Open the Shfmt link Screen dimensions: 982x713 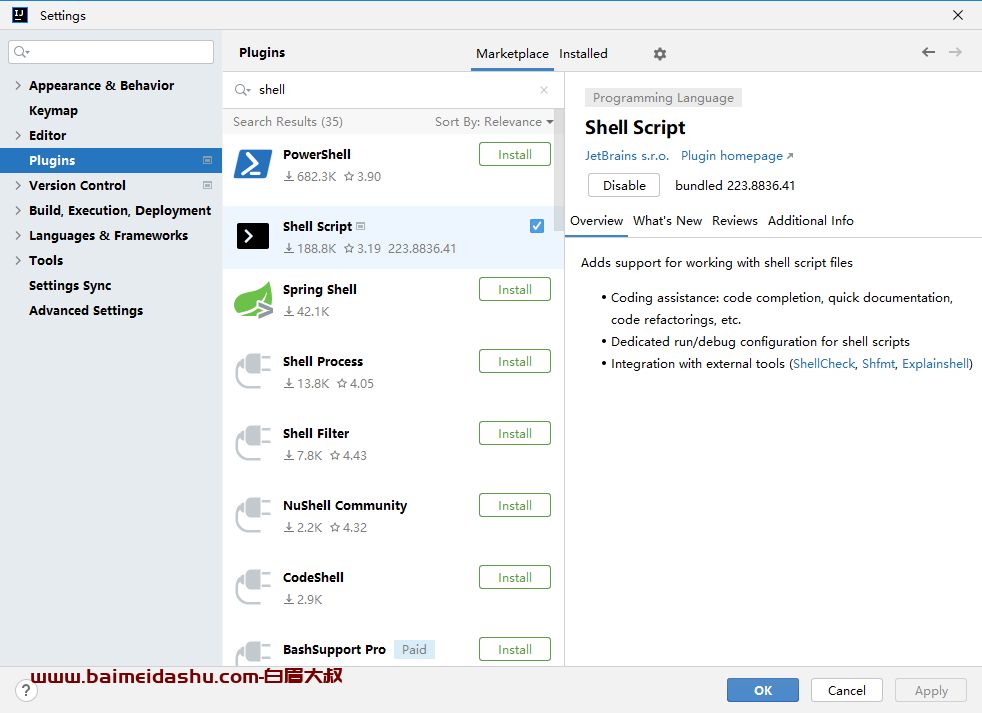coord(878,364)
